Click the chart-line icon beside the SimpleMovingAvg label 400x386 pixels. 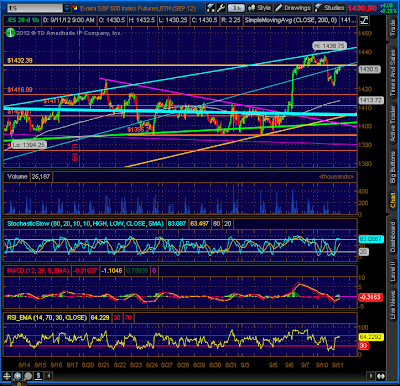[364, 20]
